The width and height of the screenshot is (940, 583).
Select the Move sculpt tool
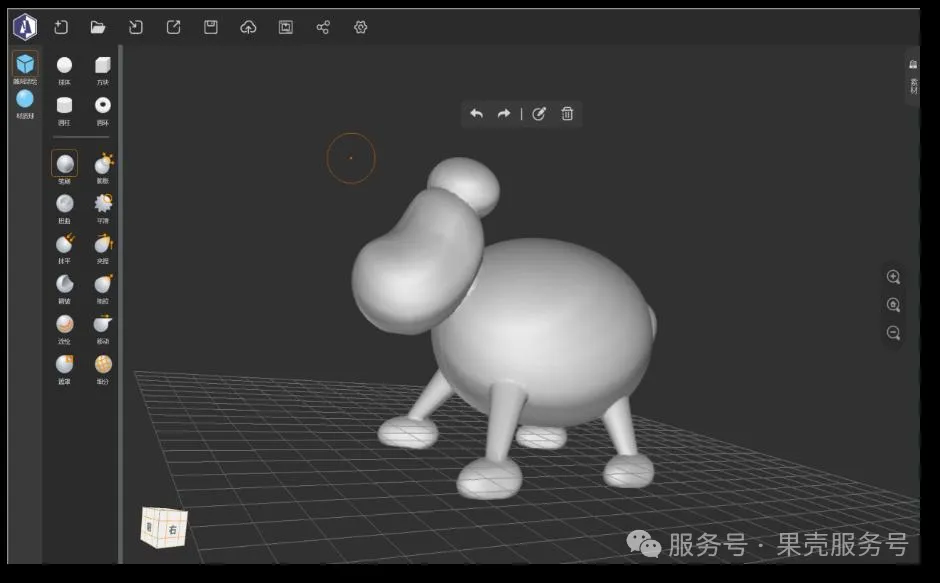click(103, 329)
